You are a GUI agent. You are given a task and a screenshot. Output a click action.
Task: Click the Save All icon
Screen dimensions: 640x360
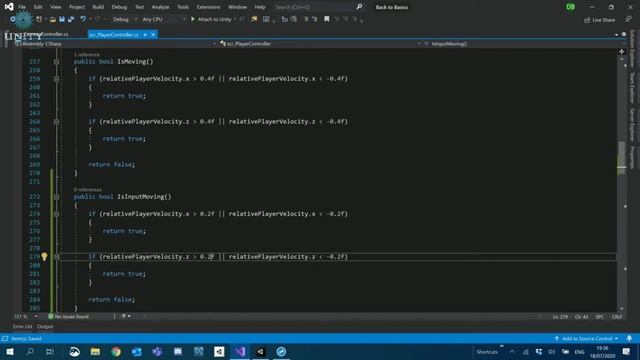[x=71, y=19]
